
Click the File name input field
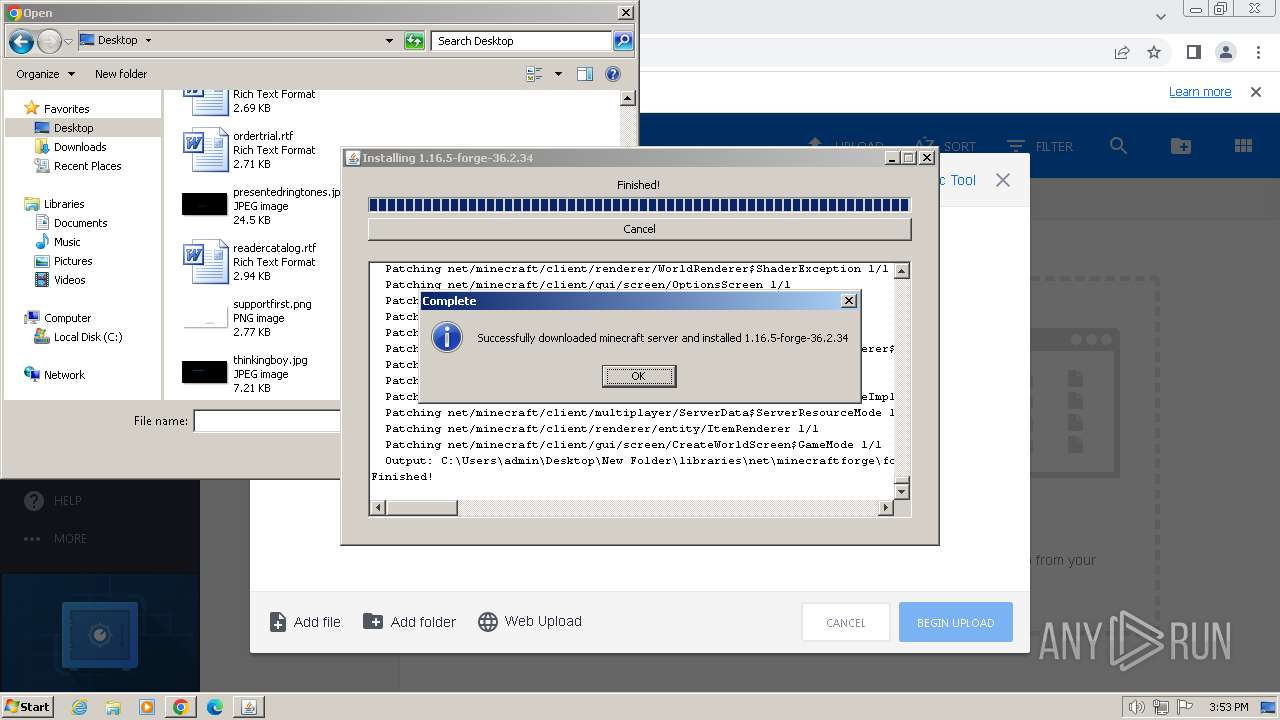coord(267,421)
